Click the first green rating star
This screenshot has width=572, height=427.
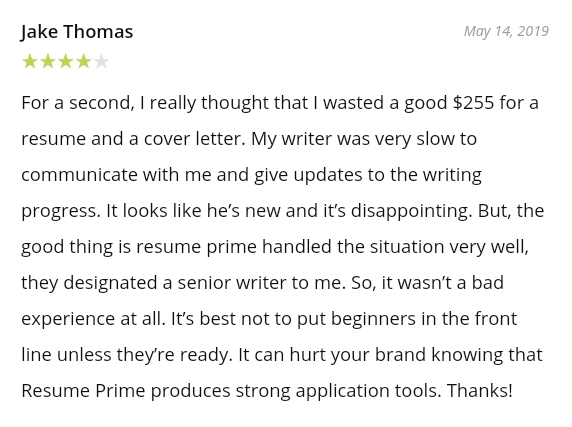pos(30,61)
